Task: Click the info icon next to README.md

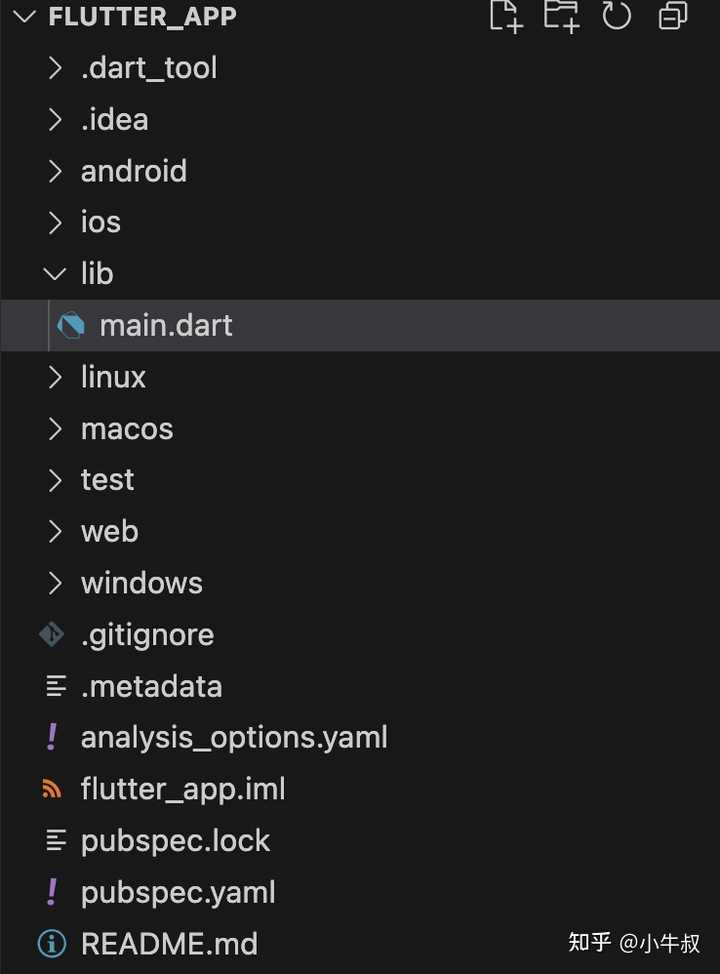Action: pyautogui.click(x=50, y=943)
